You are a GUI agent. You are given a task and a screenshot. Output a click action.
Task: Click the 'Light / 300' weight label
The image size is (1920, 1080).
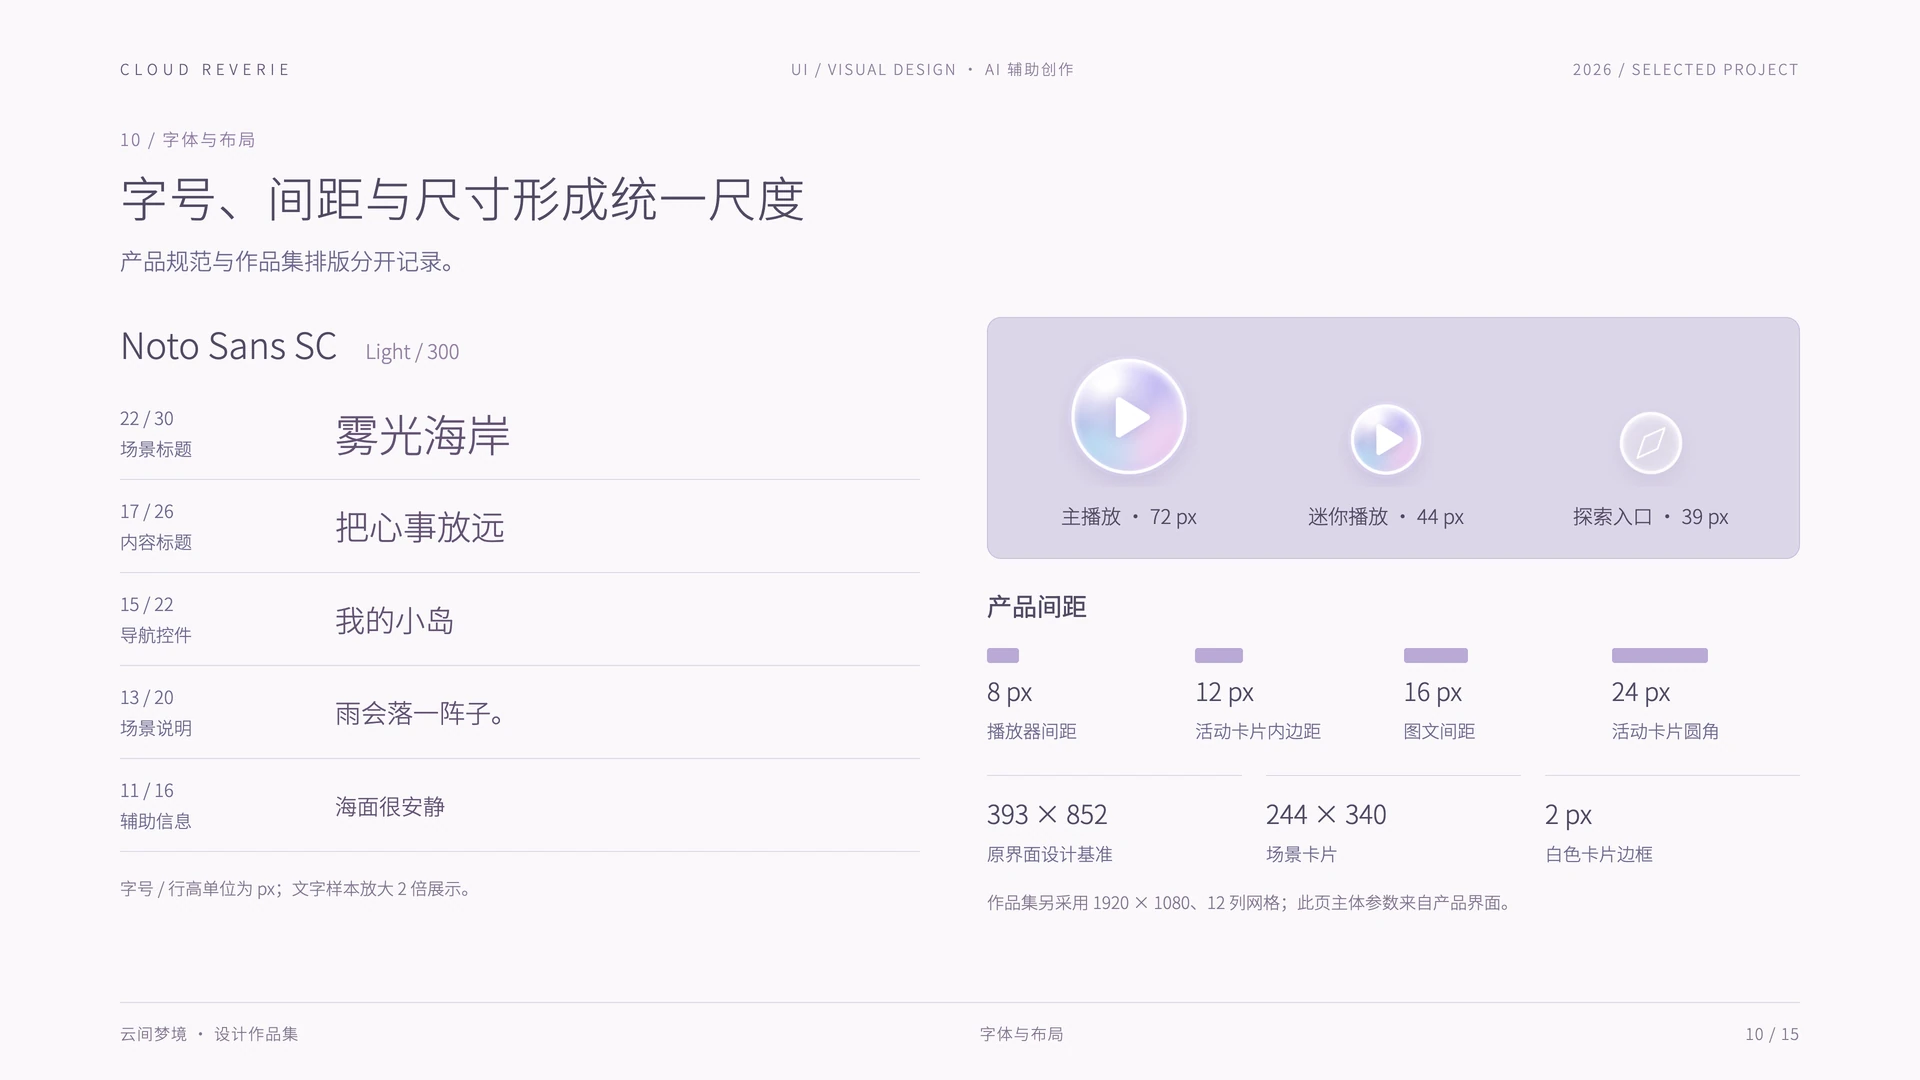coord(412,352)
